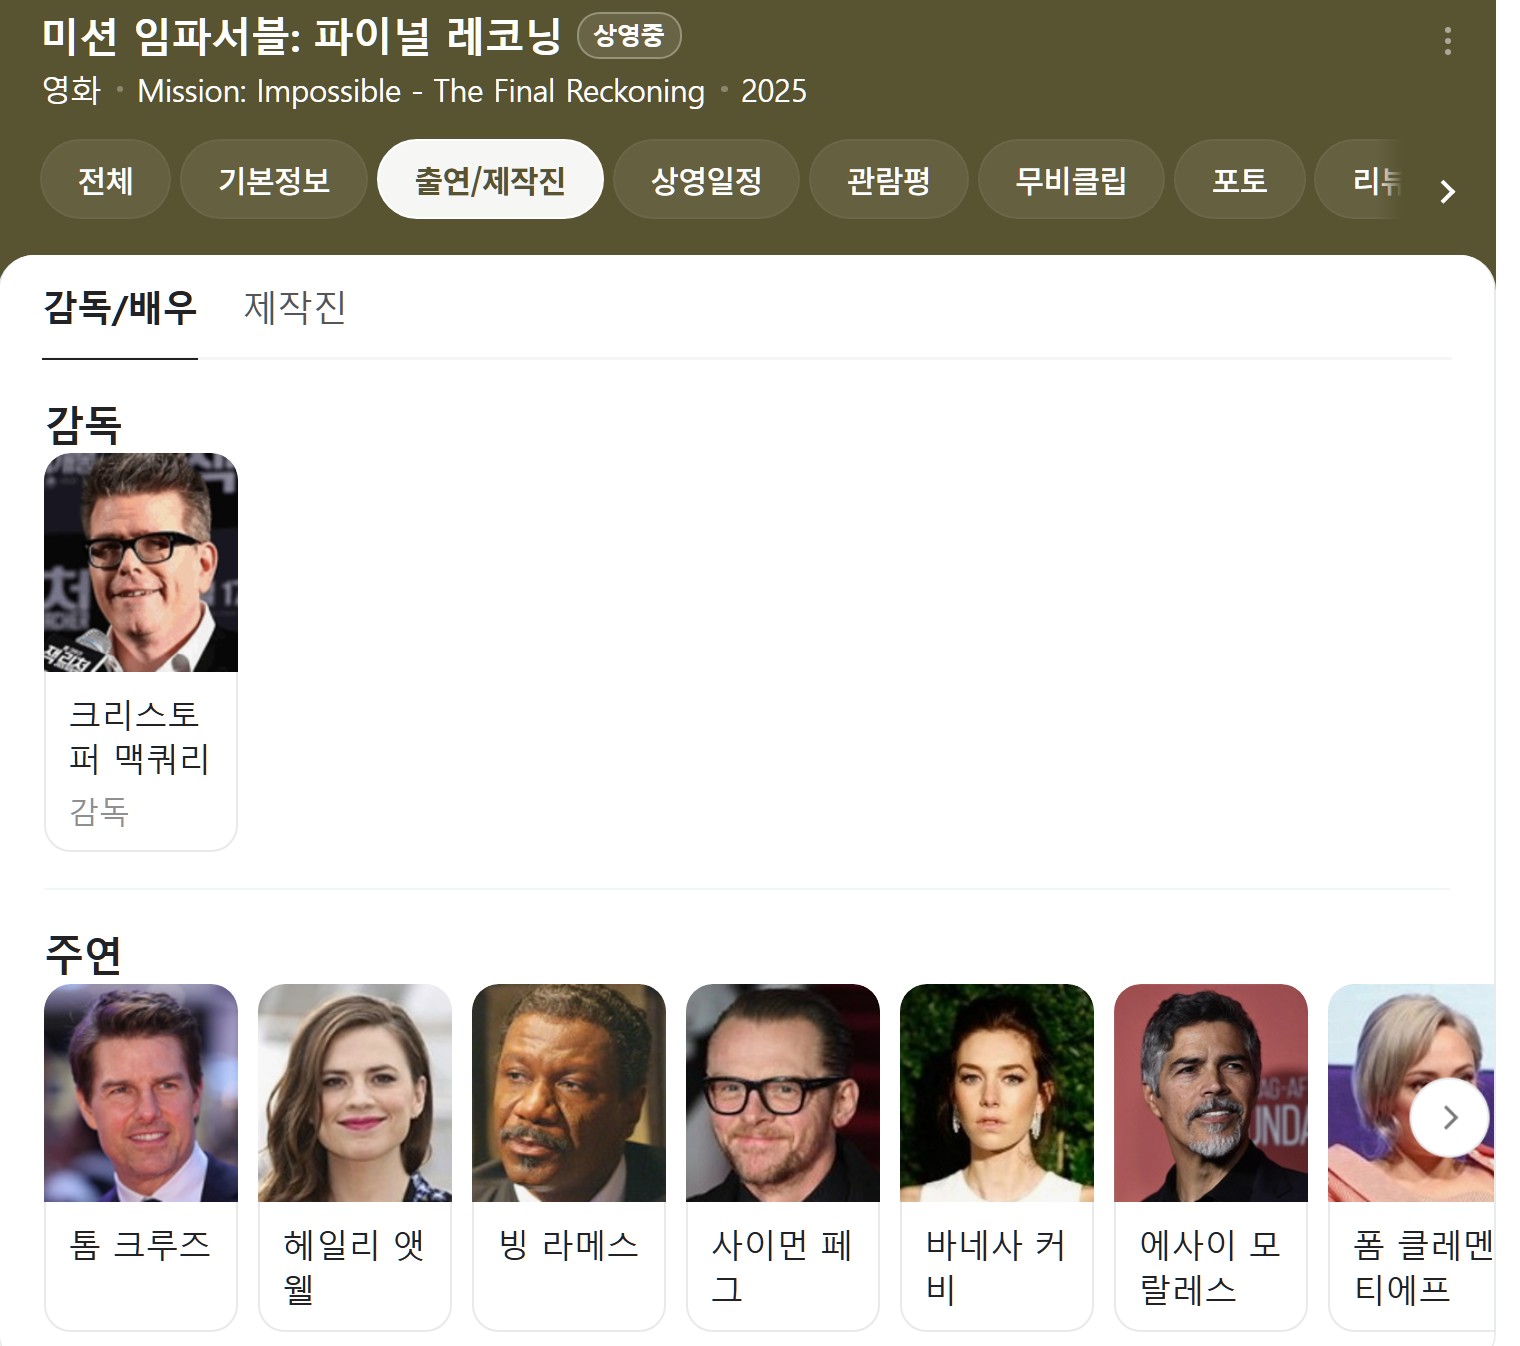Click the 사이먼 페그 name link
This screenshot has height=1346, width=1520.
(781, 1267)
